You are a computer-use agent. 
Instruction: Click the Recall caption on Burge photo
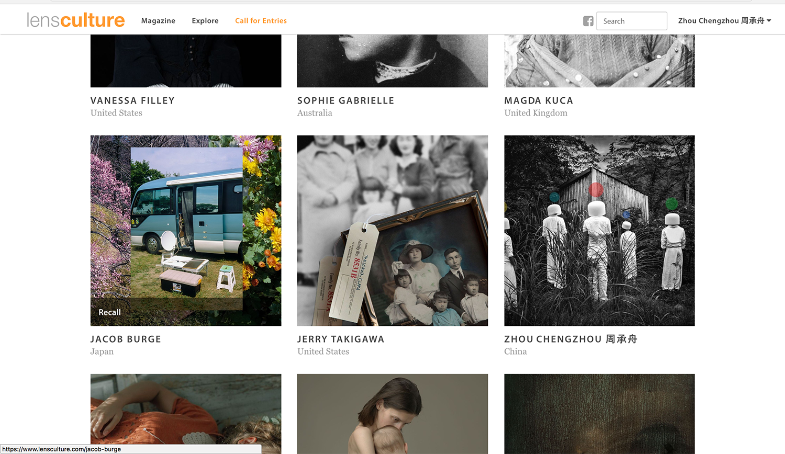click(110, 312)
